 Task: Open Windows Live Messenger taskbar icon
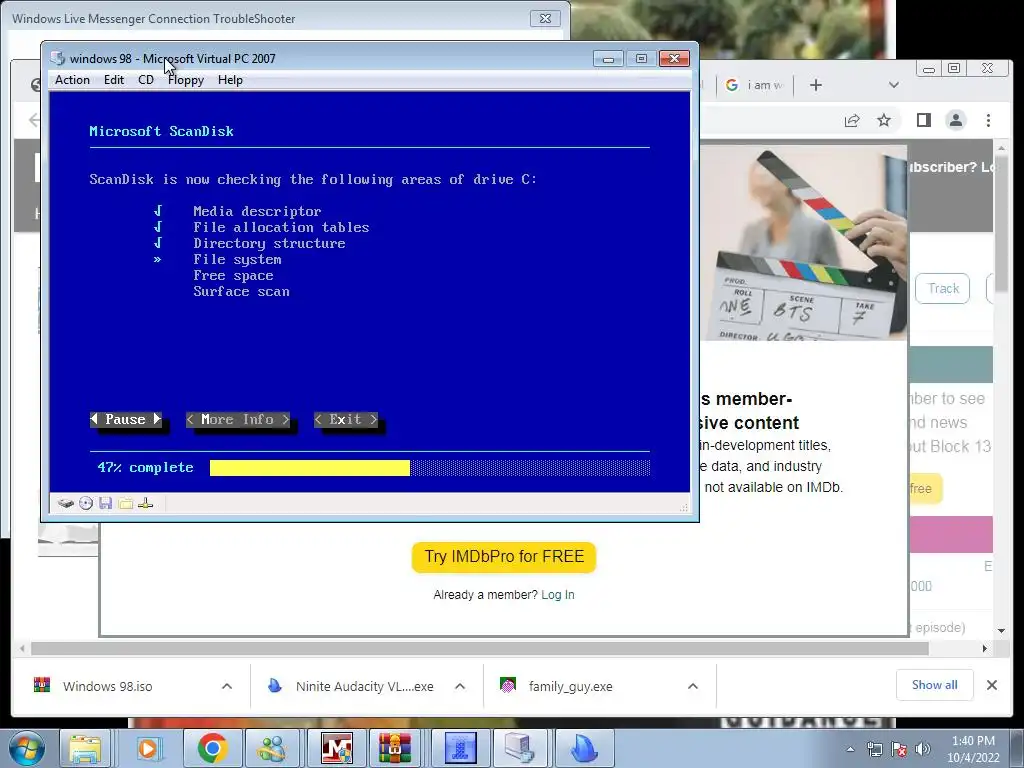tap(272, 748)
